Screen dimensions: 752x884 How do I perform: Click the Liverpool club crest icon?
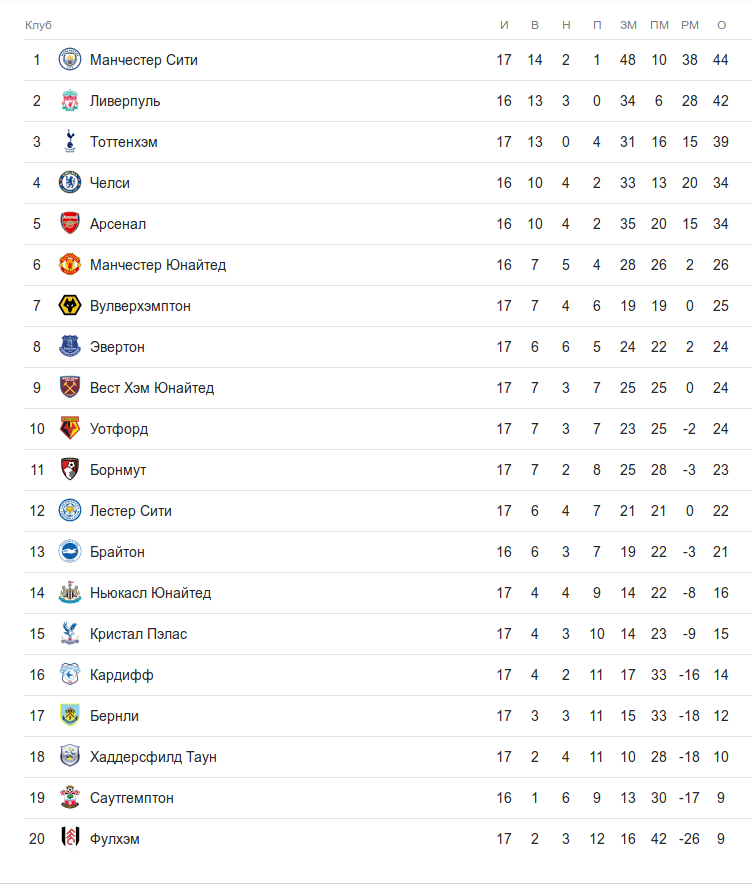coord(69,101)
